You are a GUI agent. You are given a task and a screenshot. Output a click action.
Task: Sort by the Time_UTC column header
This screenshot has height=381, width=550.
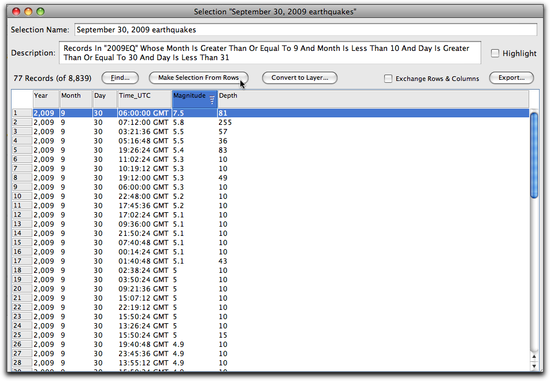[x=144, y=99]
